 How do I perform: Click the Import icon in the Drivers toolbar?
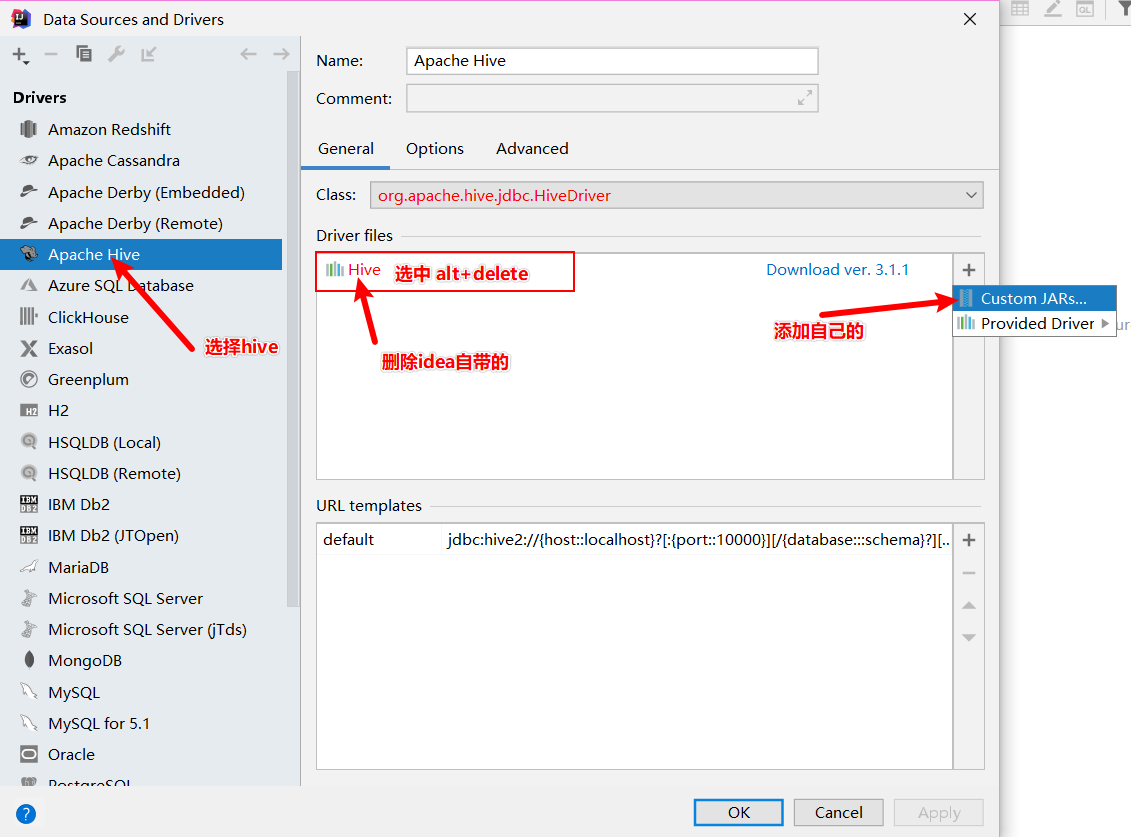149,55
